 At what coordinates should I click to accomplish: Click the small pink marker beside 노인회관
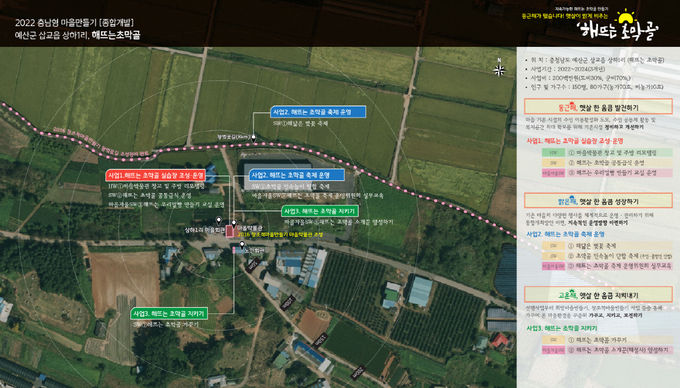tap(234, 251)
